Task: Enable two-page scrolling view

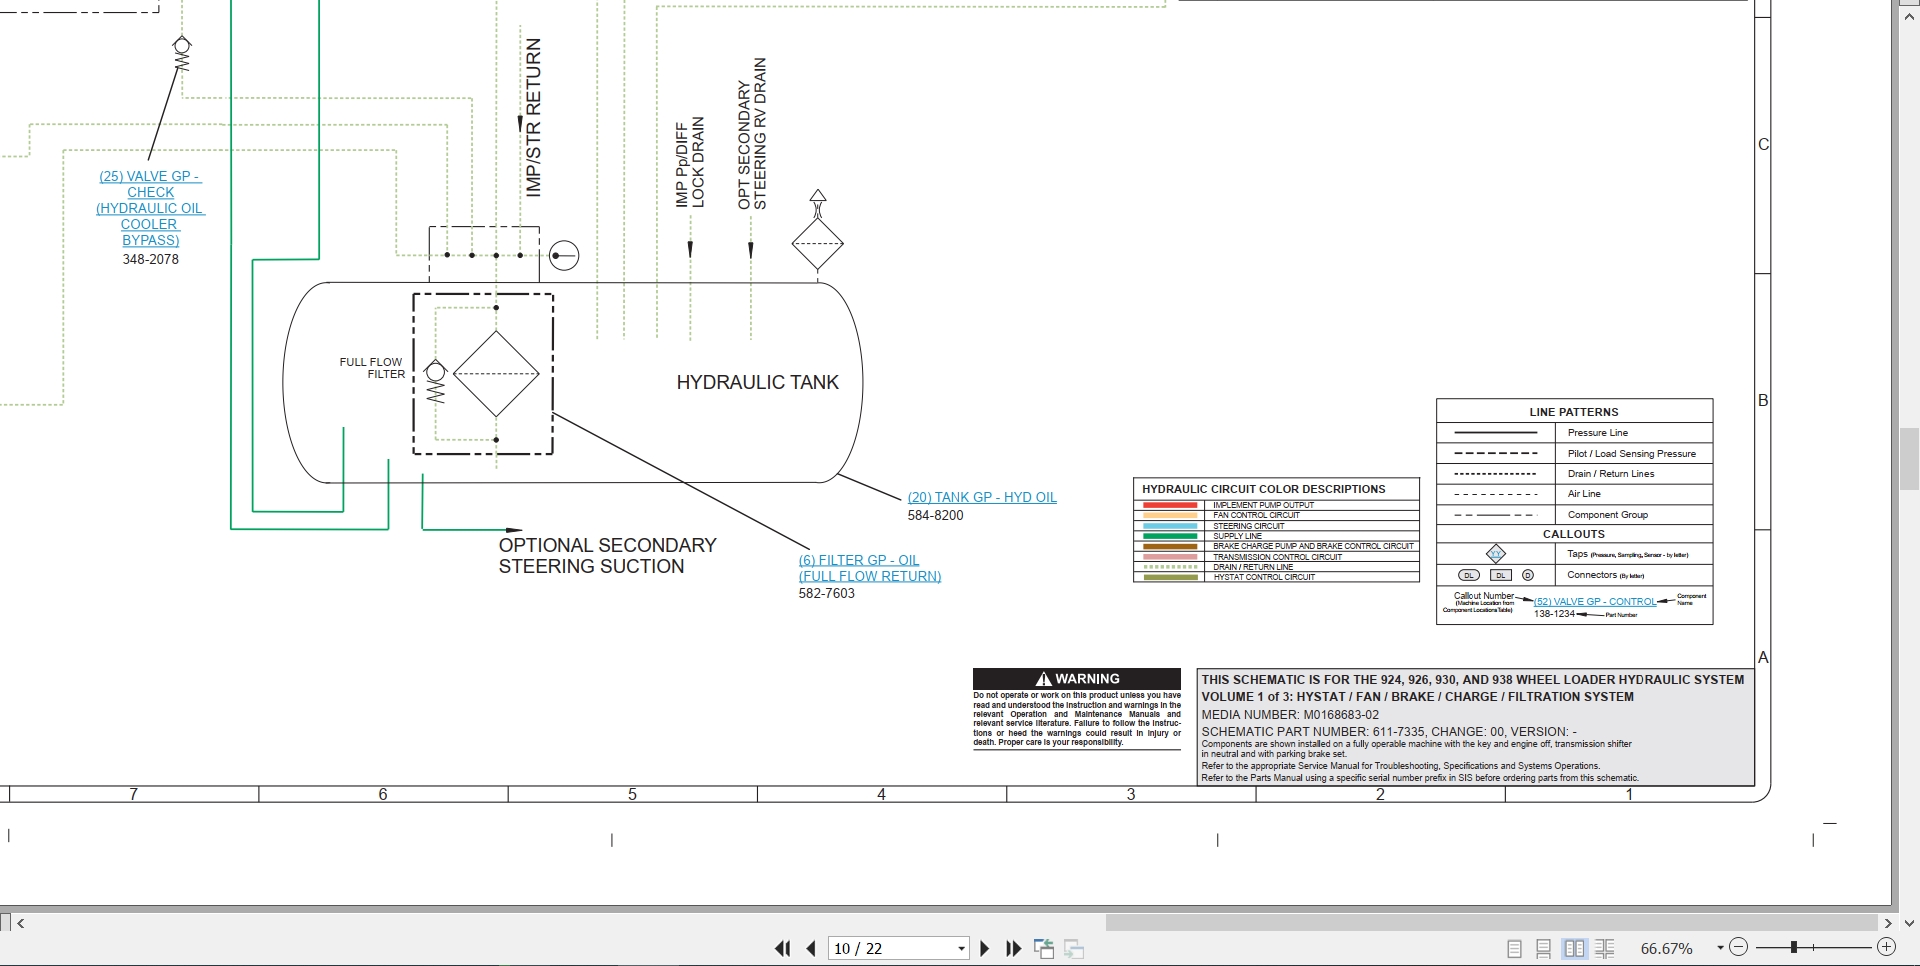Action: 1606,949
